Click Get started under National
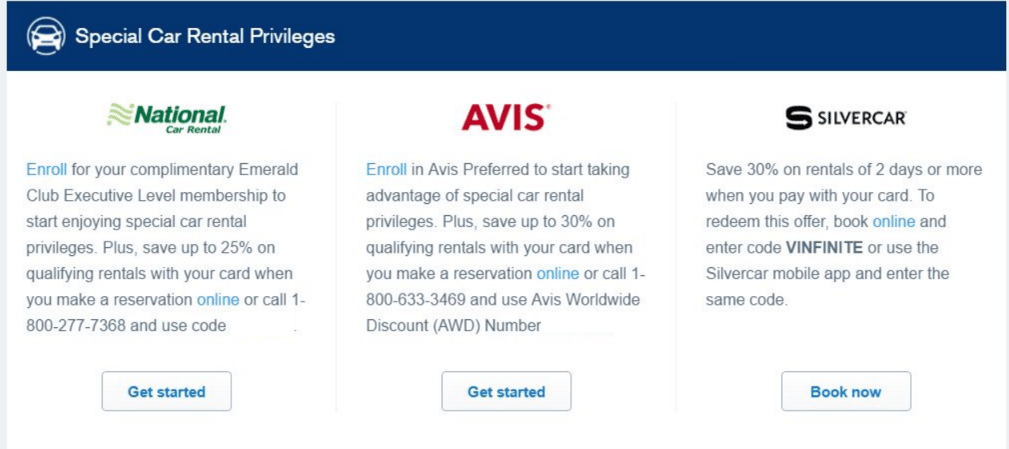The width and height of the screenshot is (1009, 449). (167, 391)
